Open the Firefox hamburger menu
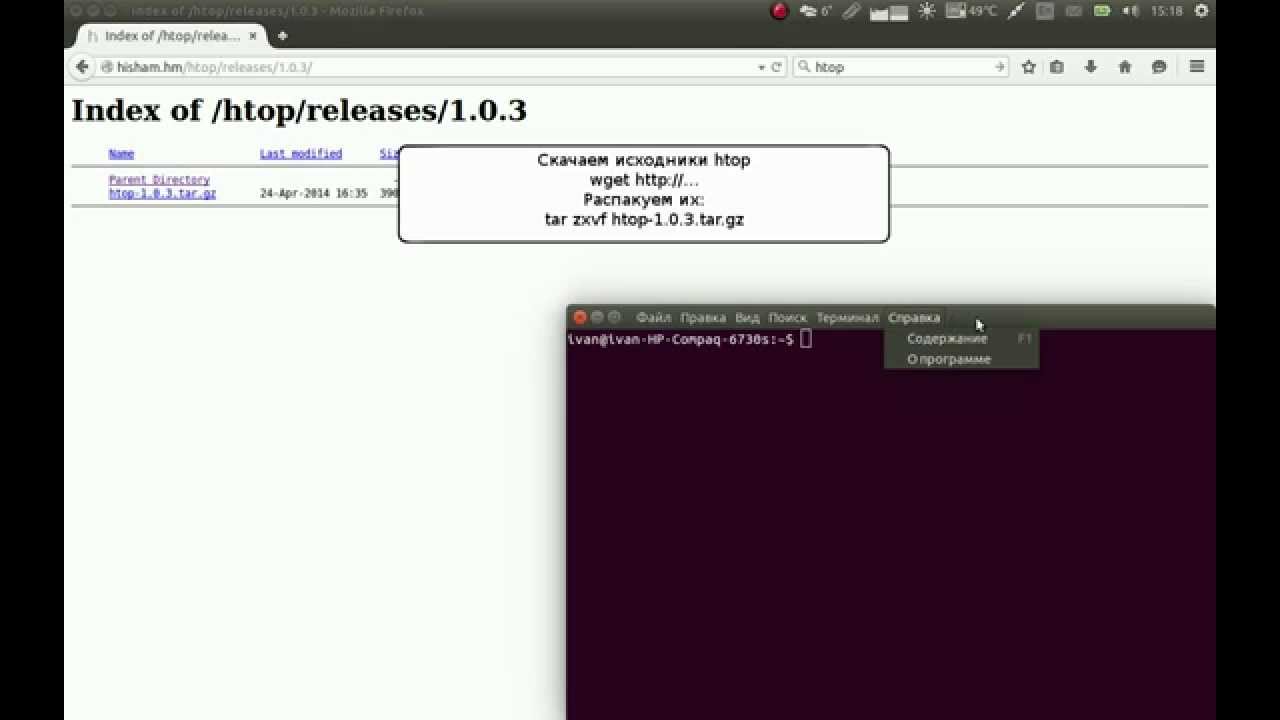 [1197, 67]
